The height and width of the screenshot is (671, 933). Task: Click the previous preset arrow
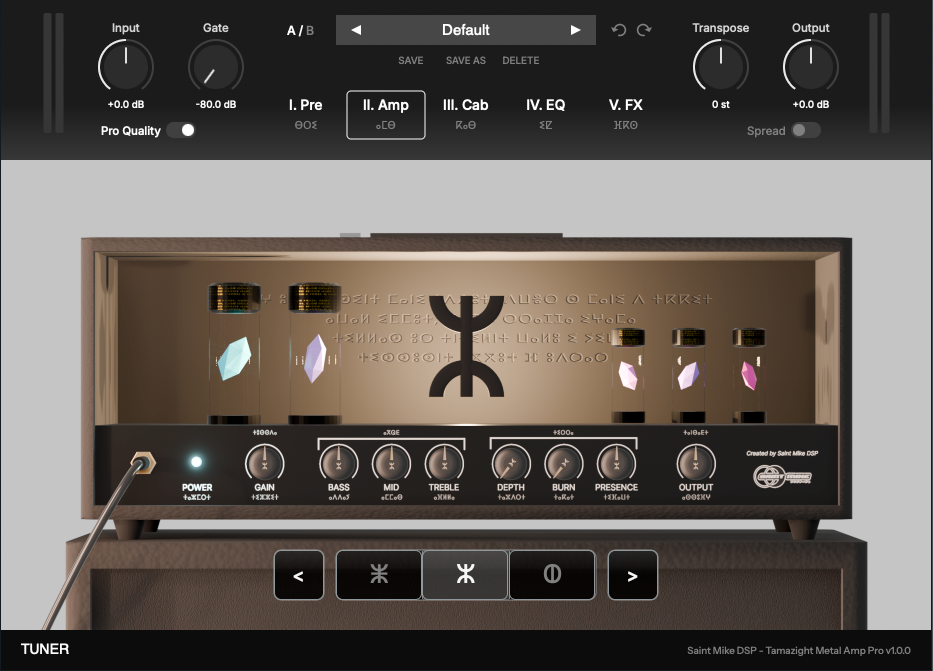[x=357, y=30]
